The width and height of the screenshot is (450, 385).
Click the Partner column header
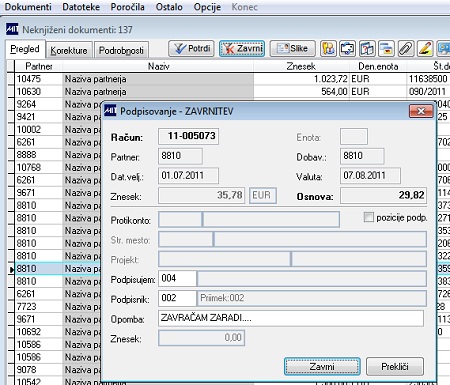point(39,66)
